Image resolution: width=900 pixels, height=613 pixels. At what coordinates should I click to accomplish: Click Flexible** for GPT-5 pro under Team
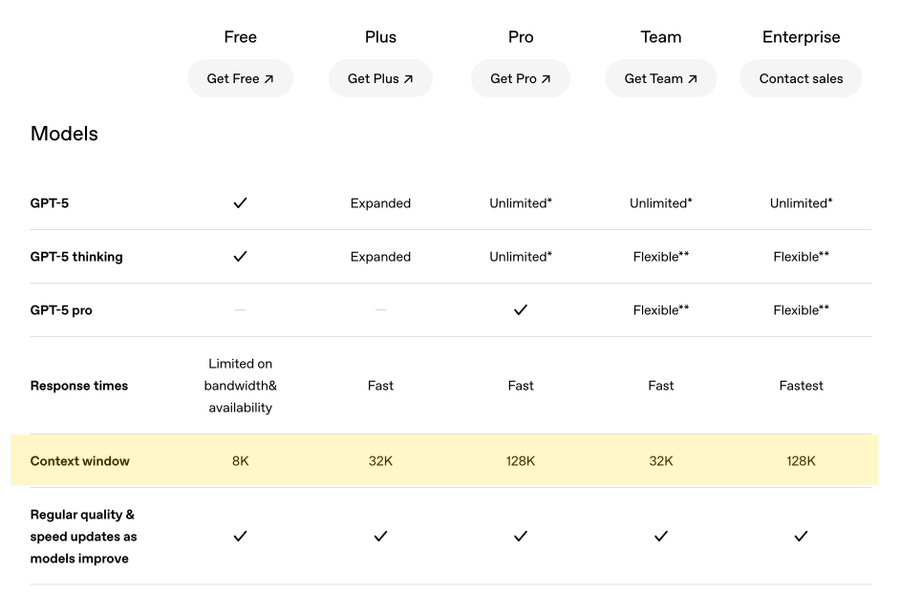pos(661,310)
